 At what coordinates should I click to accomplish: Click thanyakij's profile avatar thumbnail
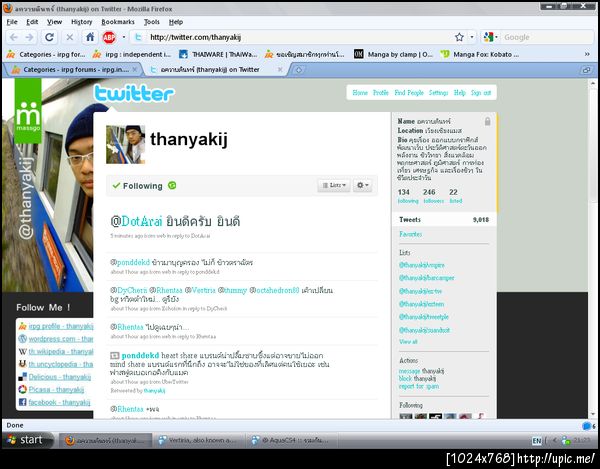coord(126,145)
